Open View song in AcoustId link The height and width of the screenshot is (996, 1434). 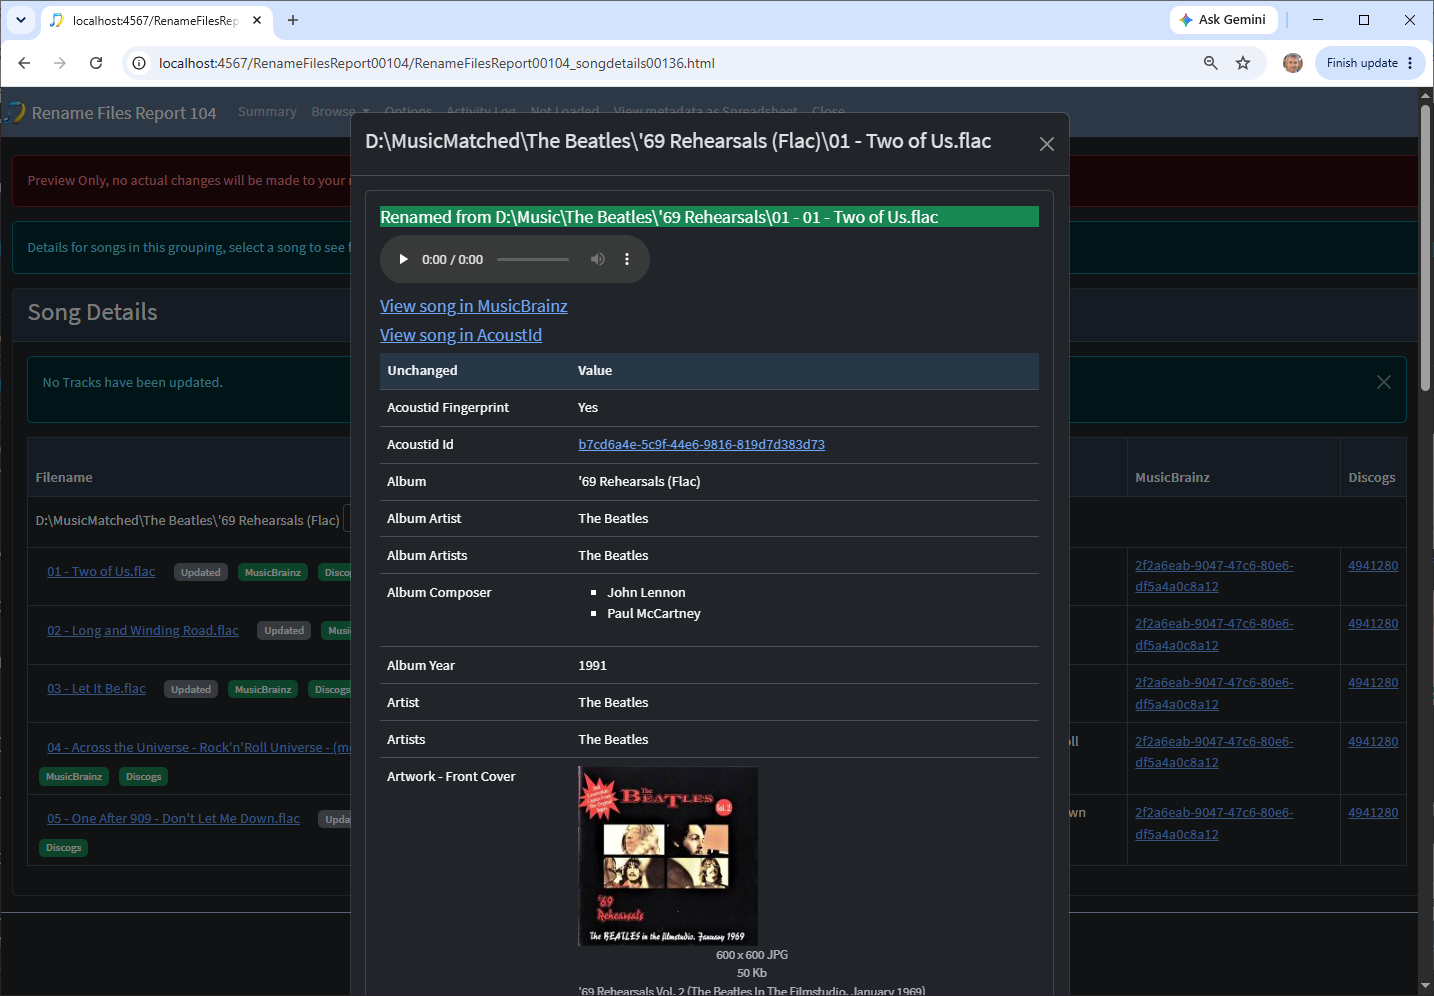461,335
